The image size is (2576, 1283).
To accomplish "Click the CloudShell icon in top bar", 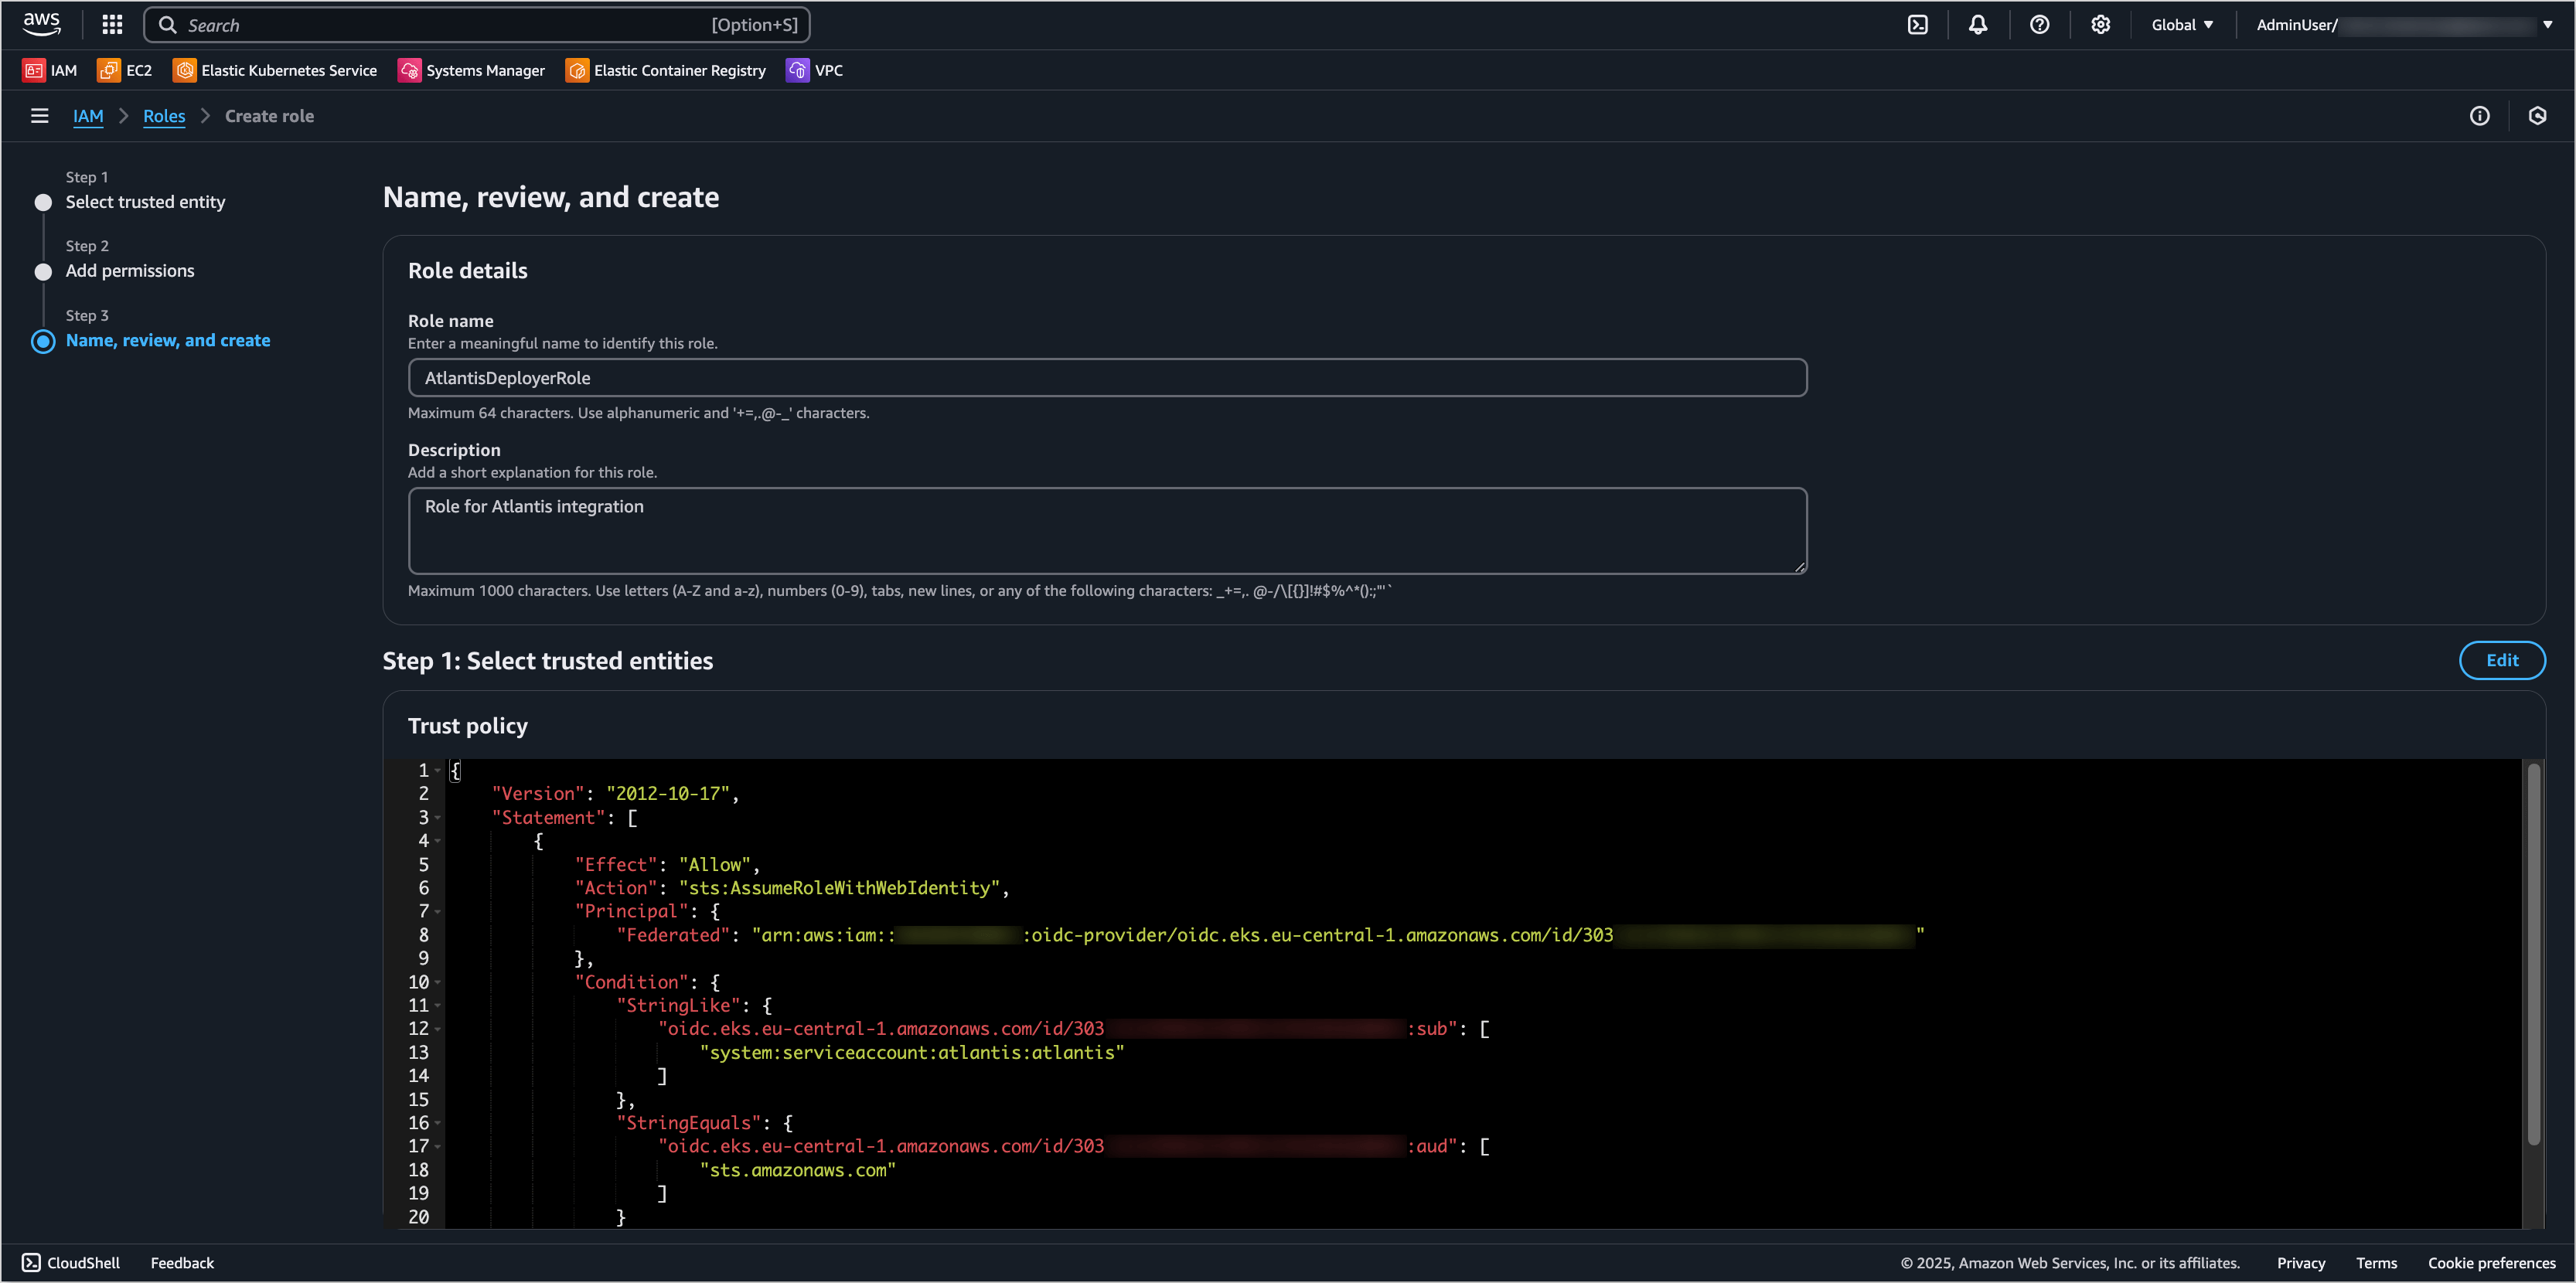I will (x=1917, y=25).
